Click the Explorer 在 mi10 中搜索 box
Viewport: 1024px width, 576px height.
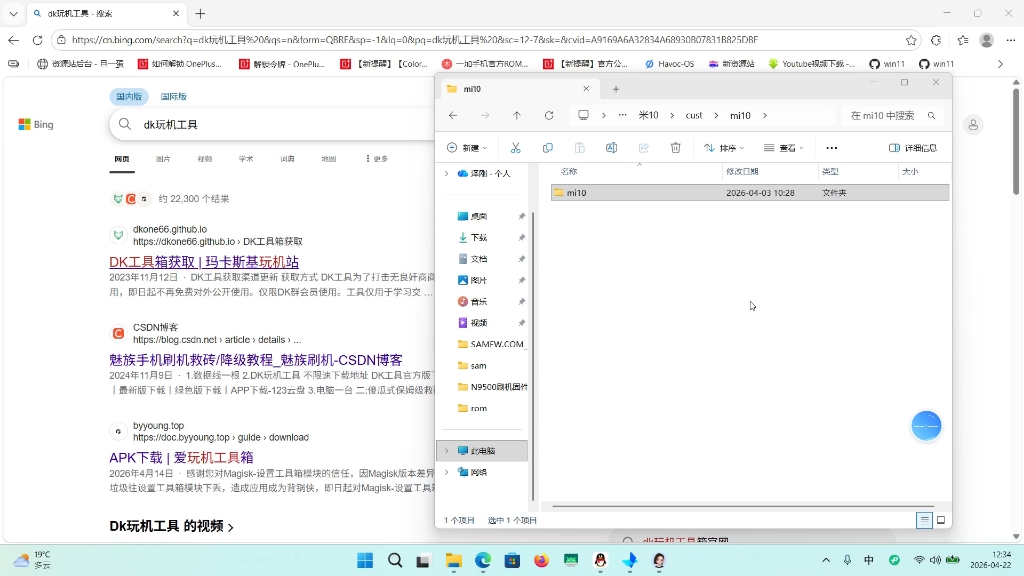coord(892,116)
